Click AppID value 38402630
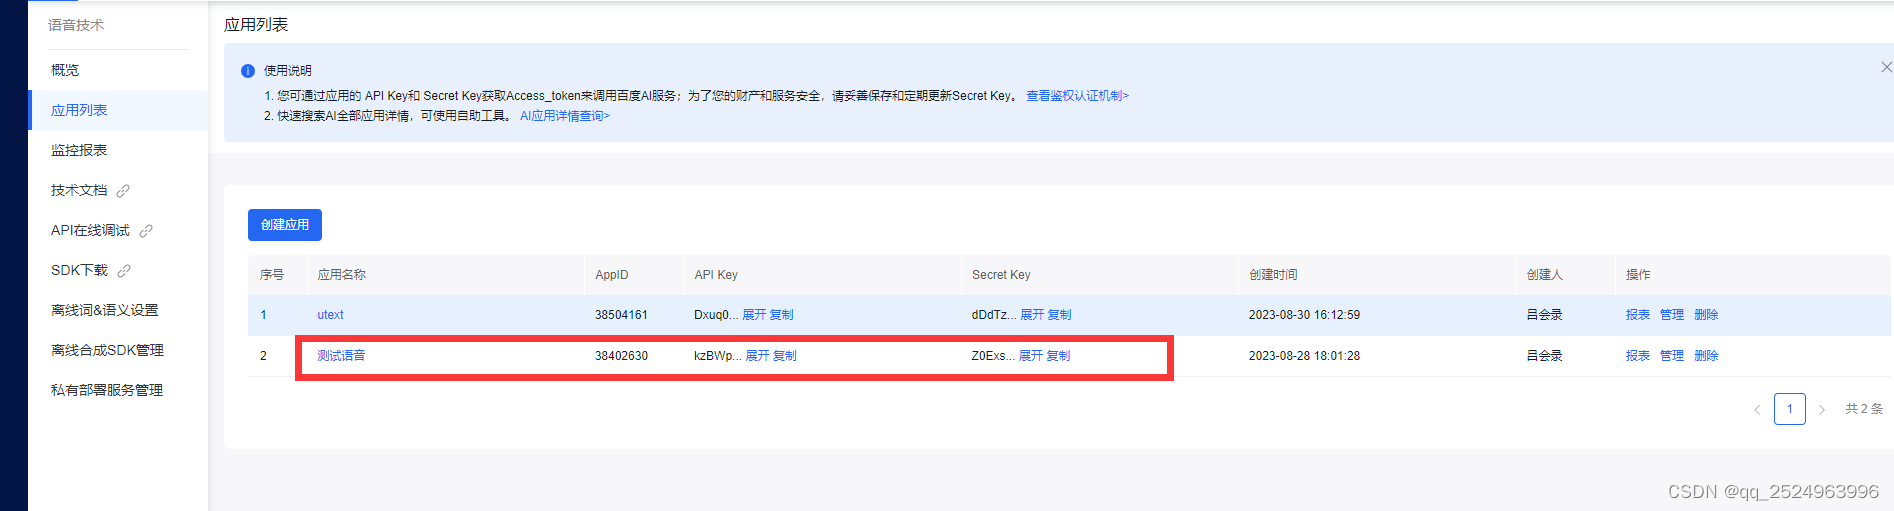1894x511 pixels. pos(621,356)
